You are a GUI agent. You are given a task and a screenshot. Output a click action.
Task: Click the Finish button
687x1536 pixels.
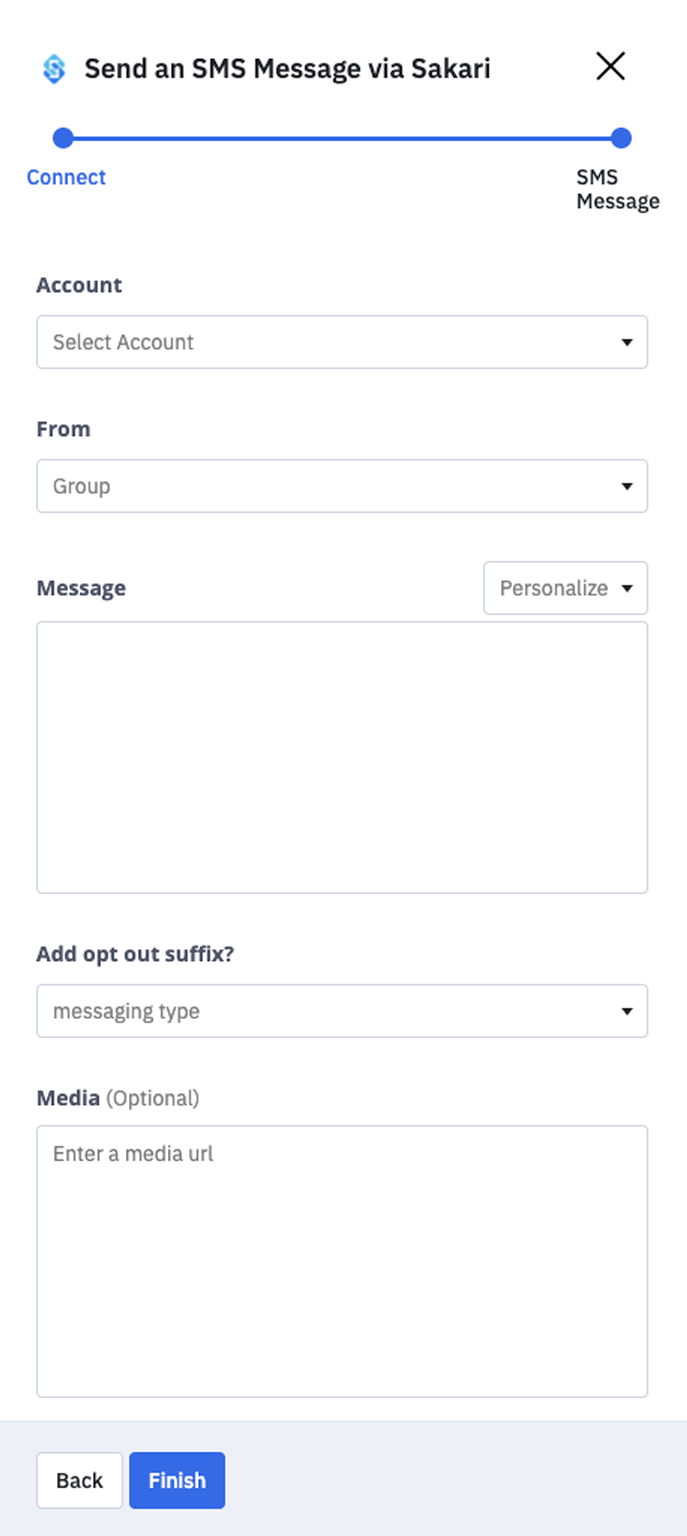tap(177, 1480)
